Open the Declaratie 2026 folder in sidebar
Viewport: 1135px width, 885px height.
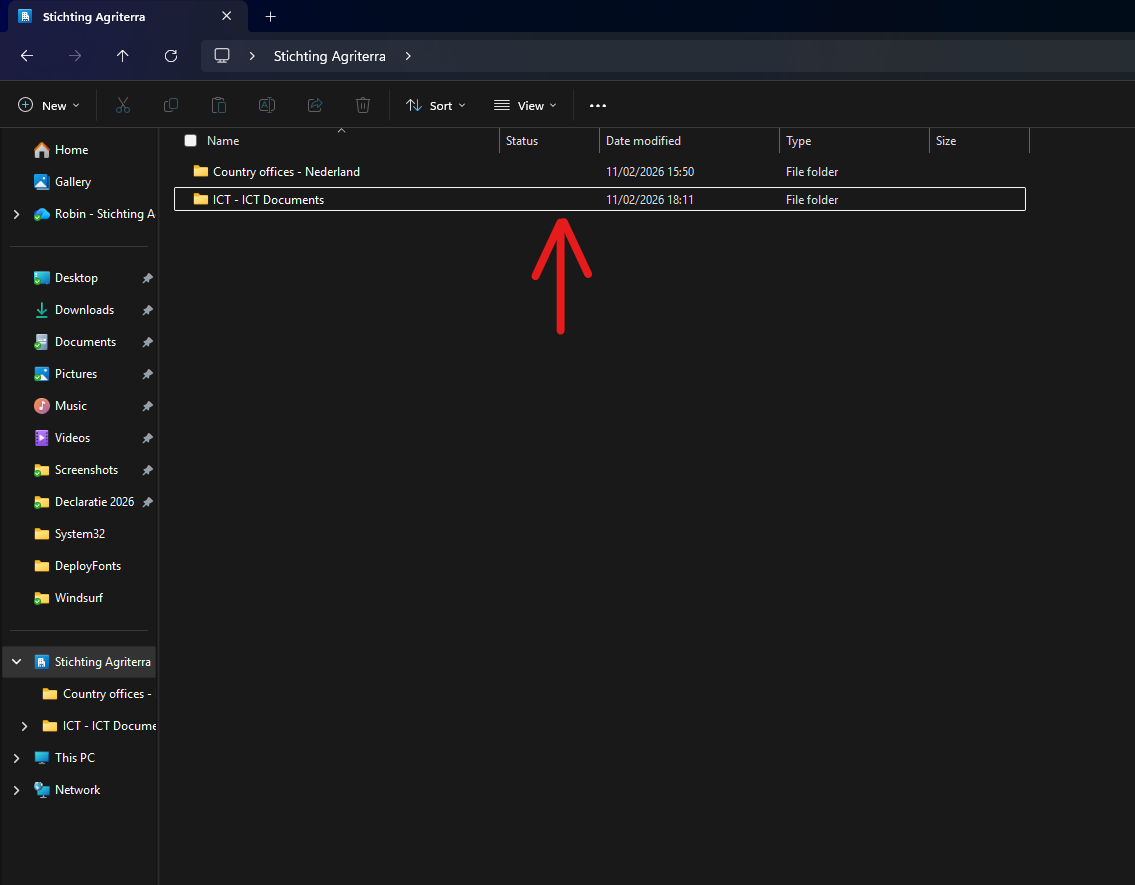coord(94,501)
